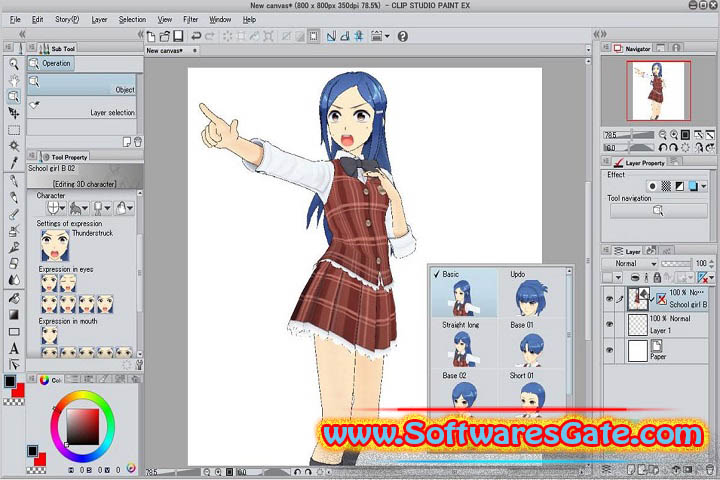The width and height of the screenshot is (720, 480).
Task: Select the Operation object tool
Action: pyautogui.click(x=14, y=96)
